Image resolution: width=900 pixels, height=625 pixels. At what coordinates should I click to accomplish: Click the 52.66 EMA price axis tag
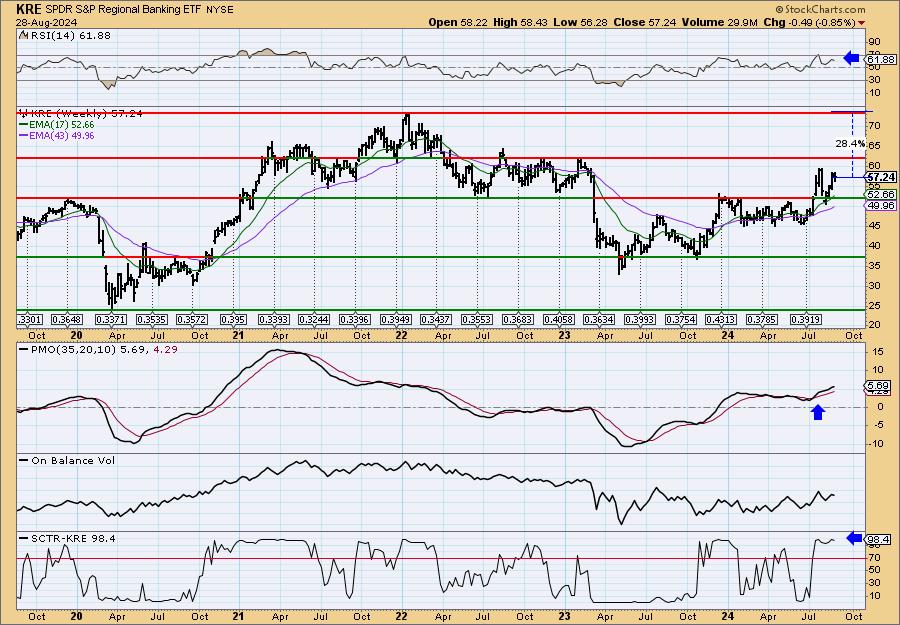tap(881, 195)
